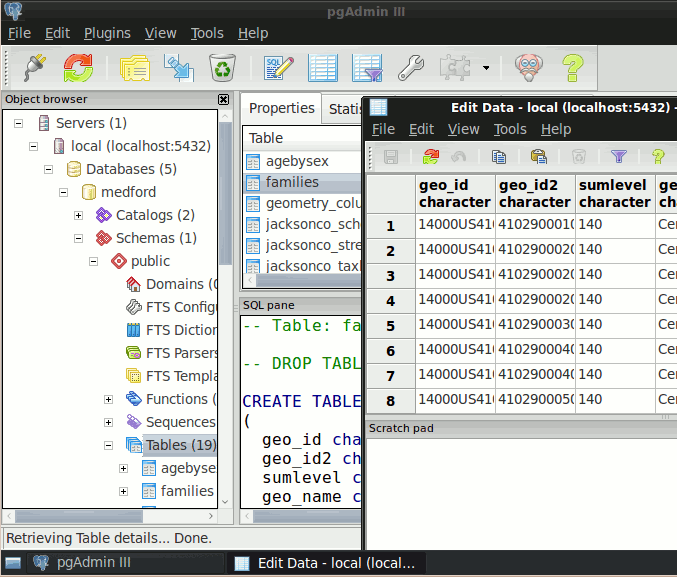This screenshot has width=677, height=577.
Task: Open plugins dropdown arrow in toolbar
Action: click(x=486, y=68)
